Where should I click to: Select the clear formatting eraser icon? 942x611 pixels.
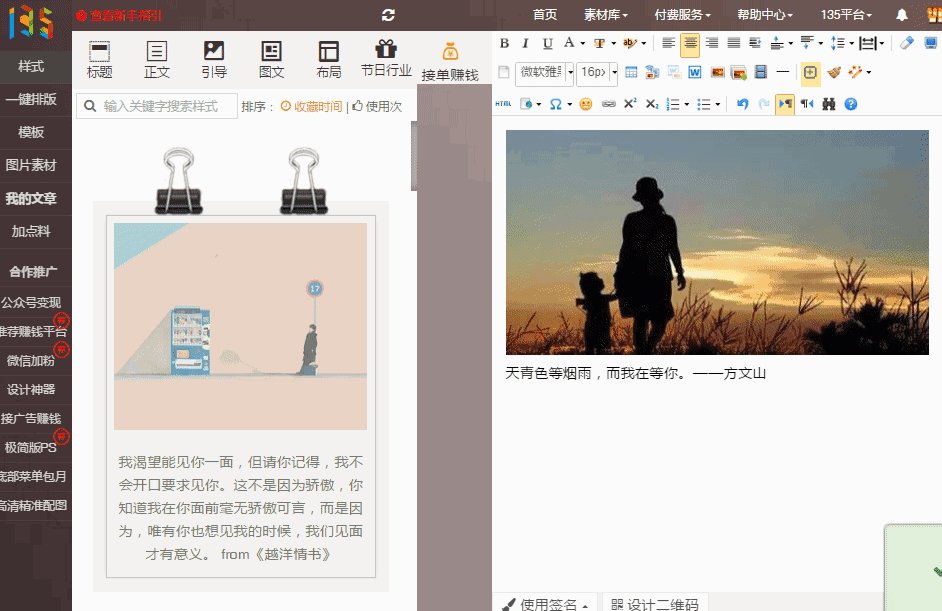tap(908, 43)
